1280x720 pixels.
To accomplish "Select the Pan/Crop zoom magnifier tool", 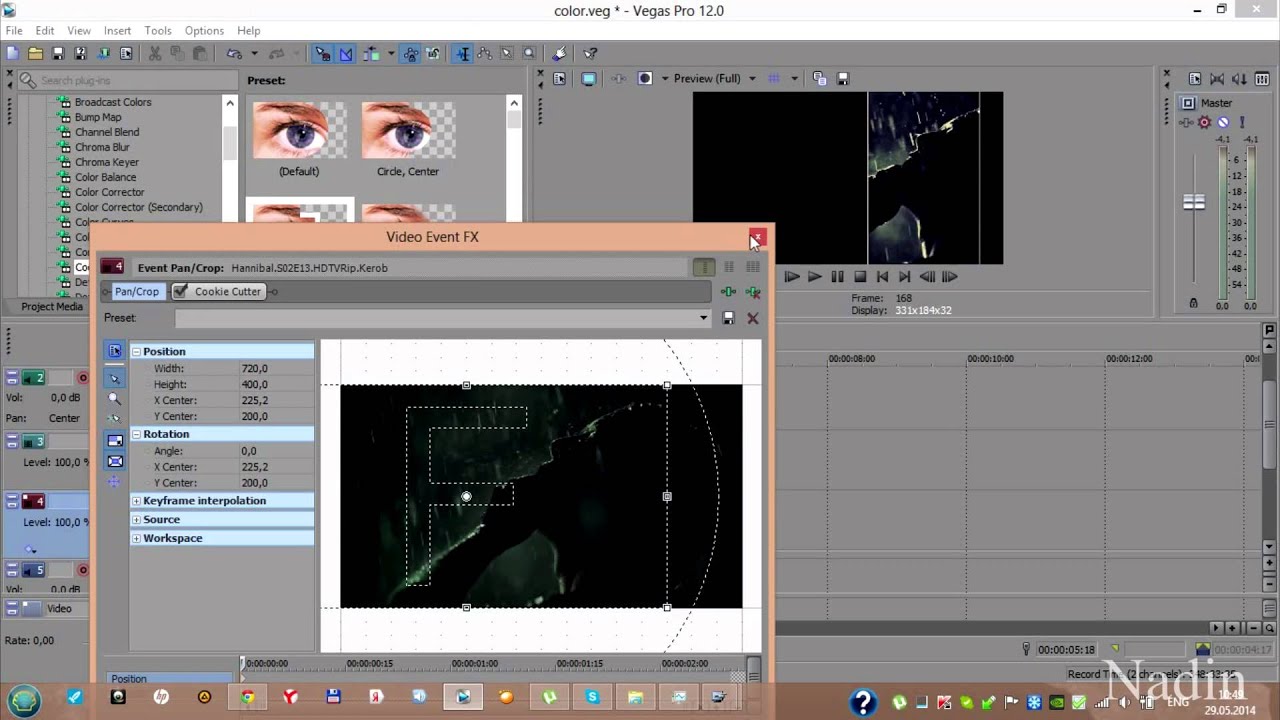I will point(114,398).
